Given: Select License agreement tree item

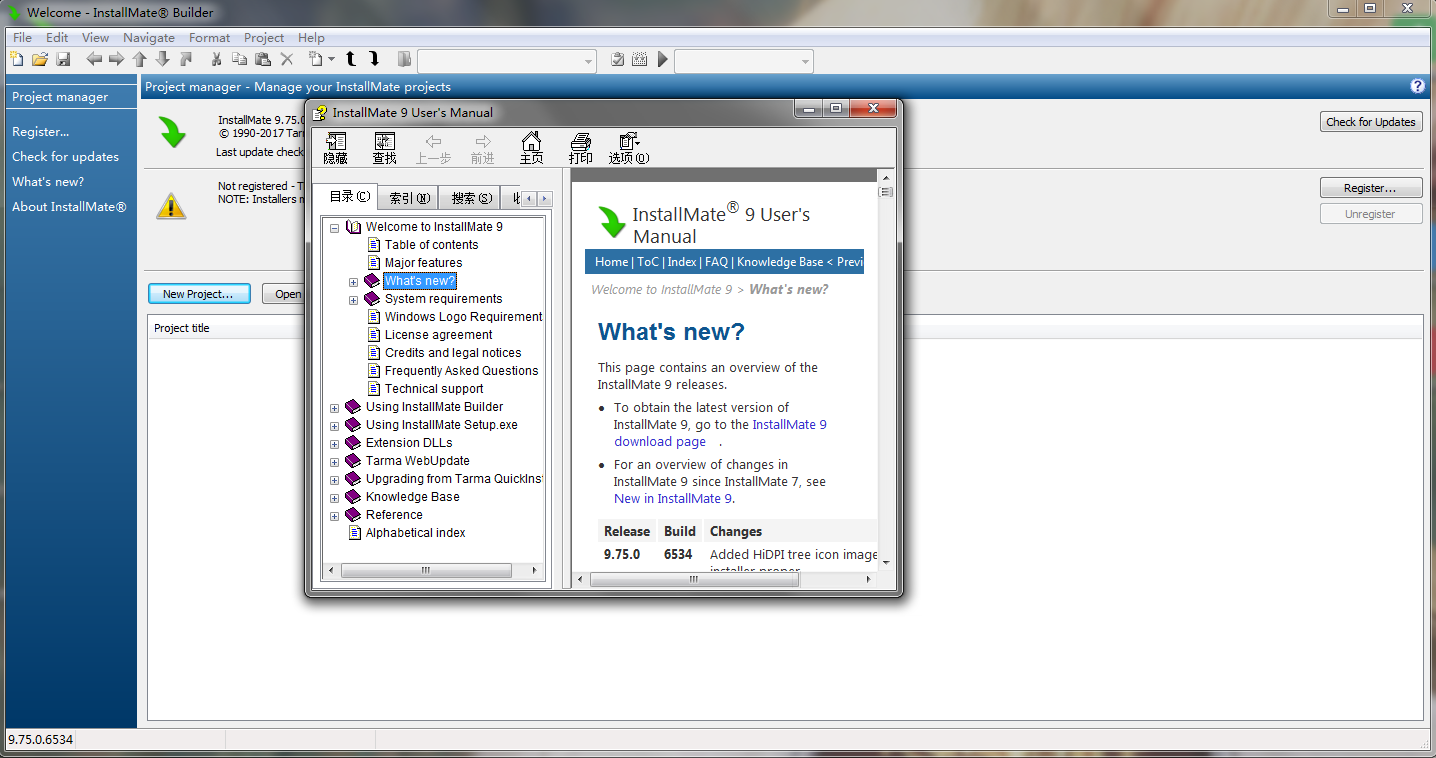Looking at the screenshot, I should (x=438, y=335).
